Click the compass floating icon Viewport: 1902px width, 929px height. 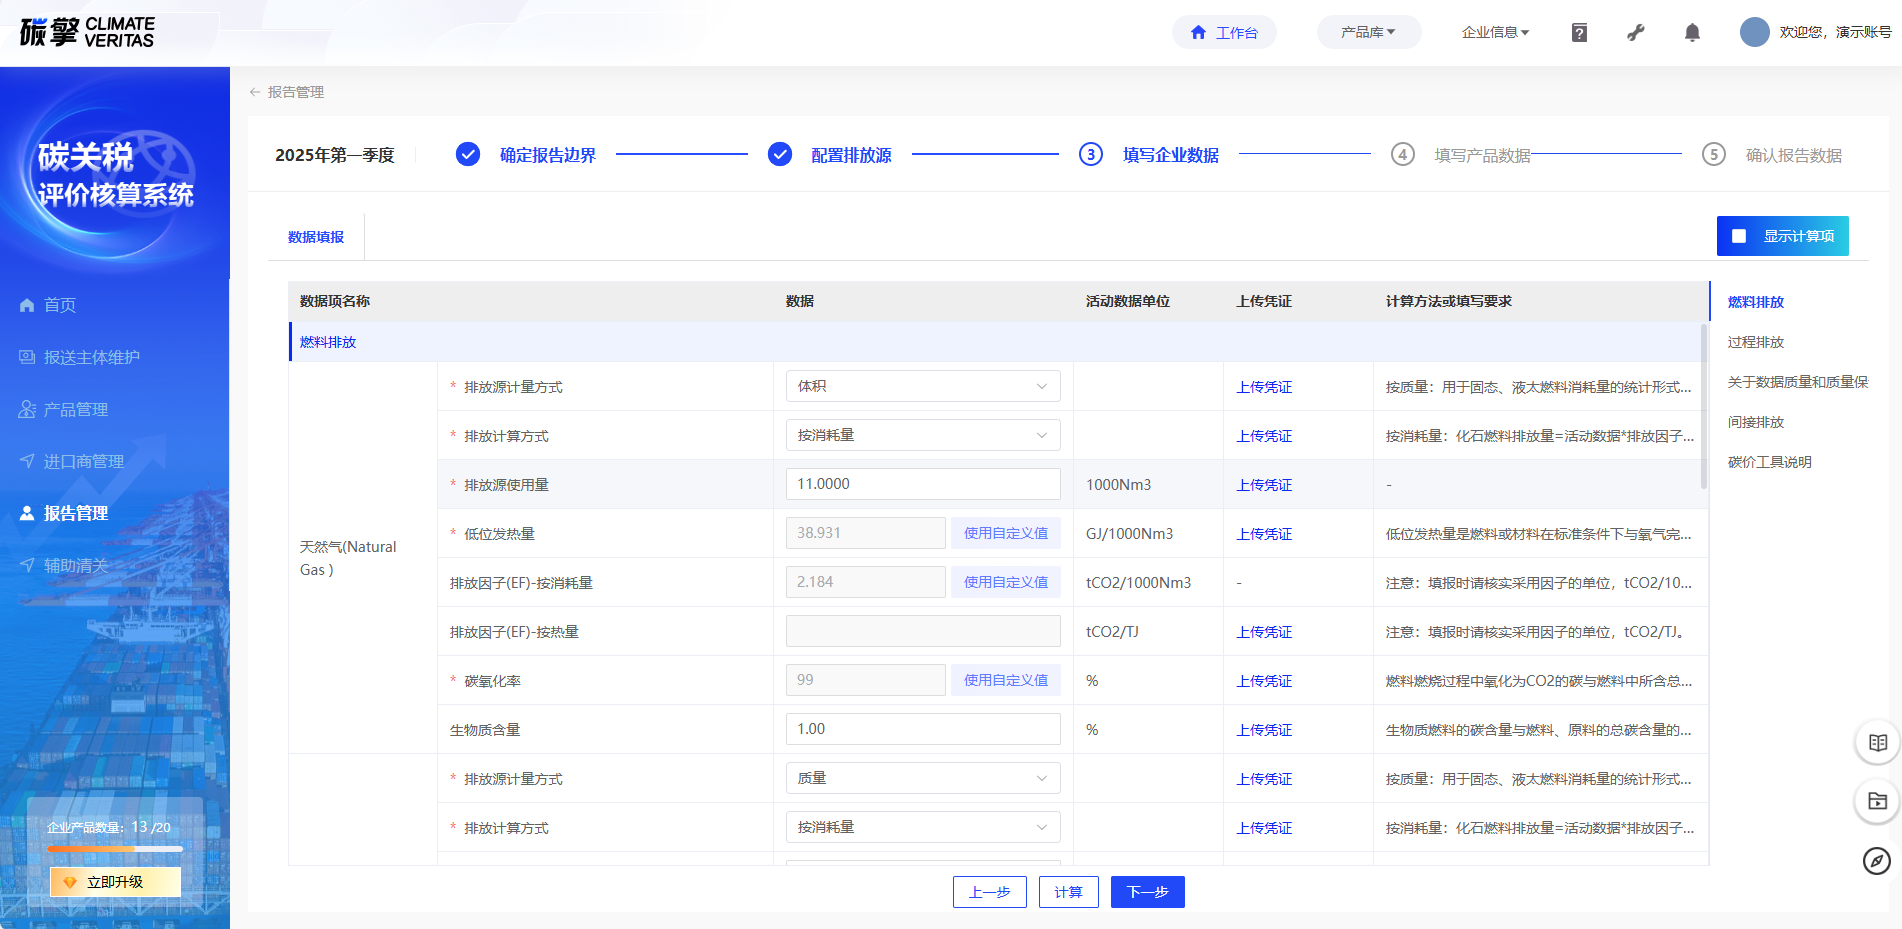(1877, 860)
